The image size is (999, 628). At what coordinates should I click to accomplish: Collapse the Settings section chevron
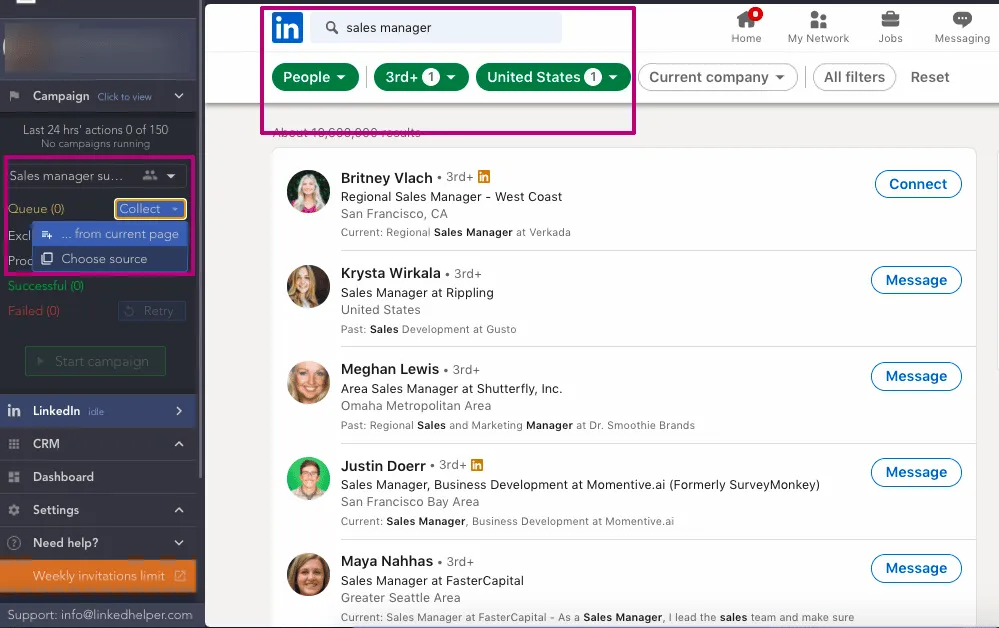click(x=179, y=510)
